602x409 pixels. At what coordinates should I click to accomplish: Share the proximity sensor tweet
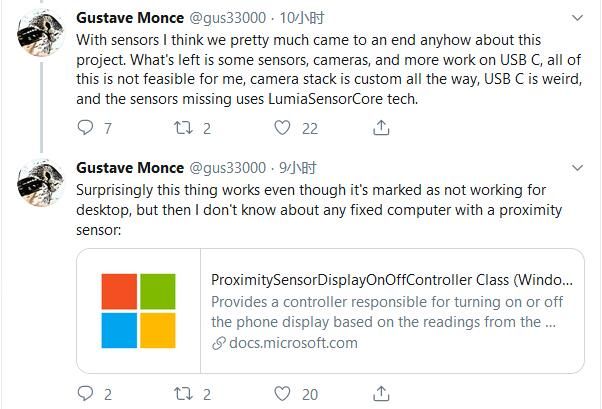(381, 394)
